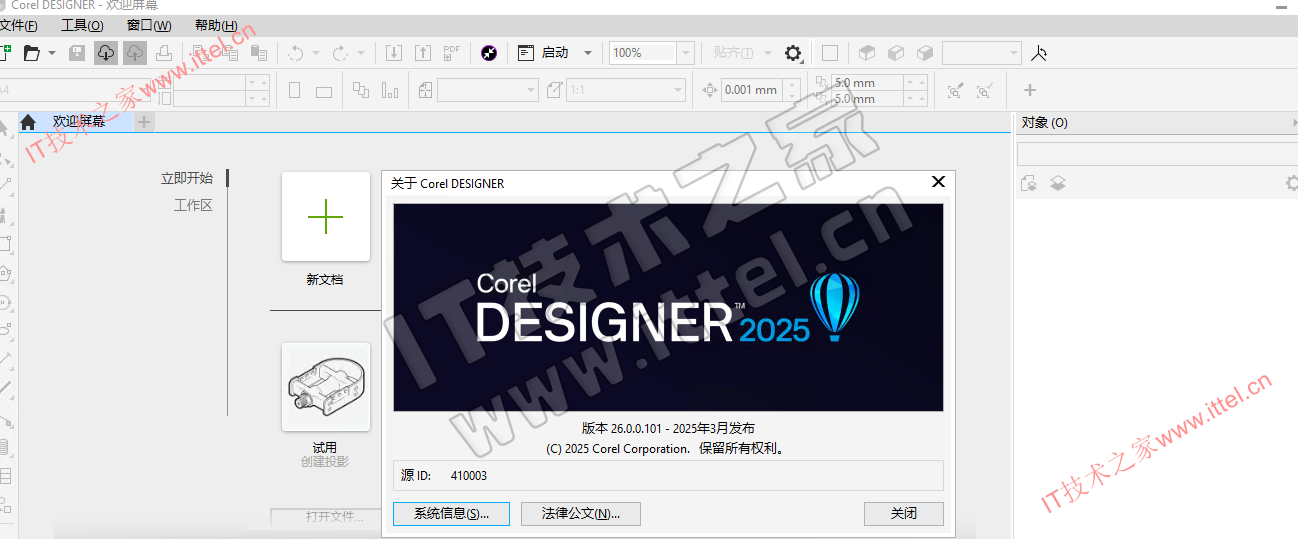Open dropdown arrow next to Open folder
The width and height of the screenshot is (1298, 539).
pyautogui.click(x=52, y=53)
